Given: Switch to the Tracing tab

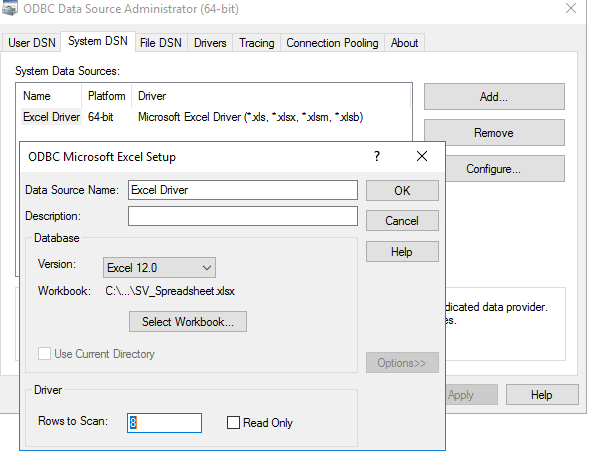Looking at the screenshot, I should point(257,43).
